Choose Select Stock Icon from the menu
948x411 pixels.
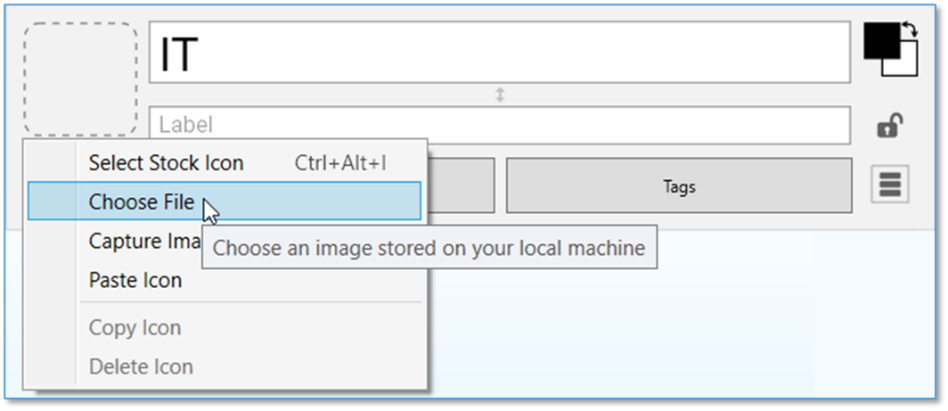pos(166,163)
